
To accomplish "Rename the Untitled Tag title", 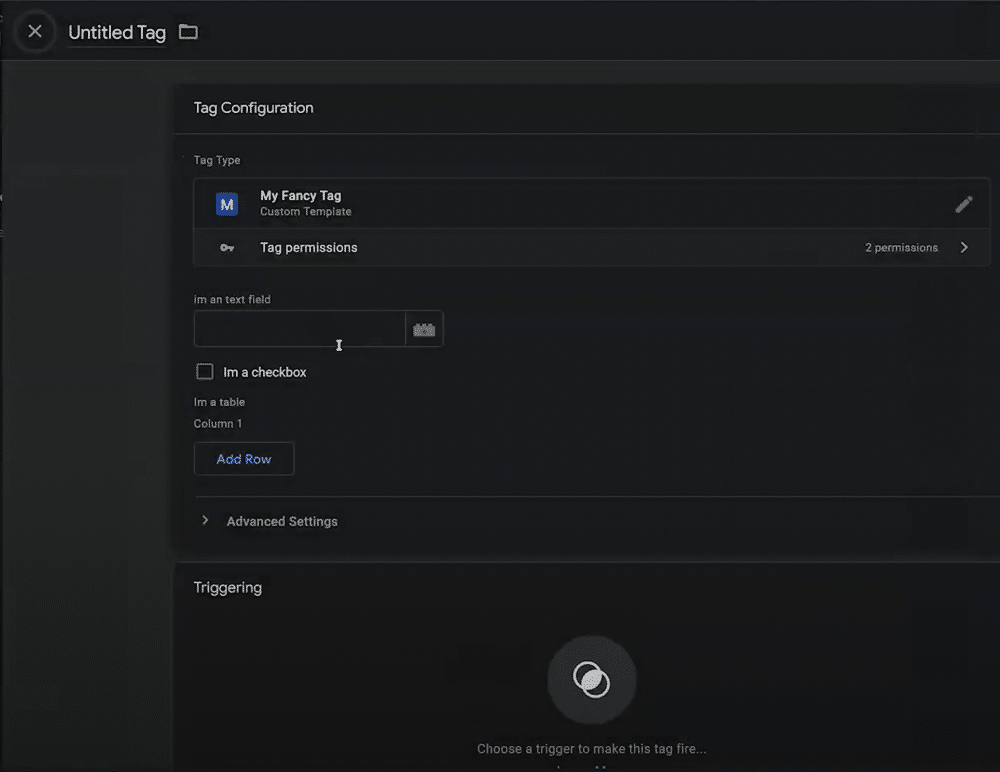I will click(117, 33).
